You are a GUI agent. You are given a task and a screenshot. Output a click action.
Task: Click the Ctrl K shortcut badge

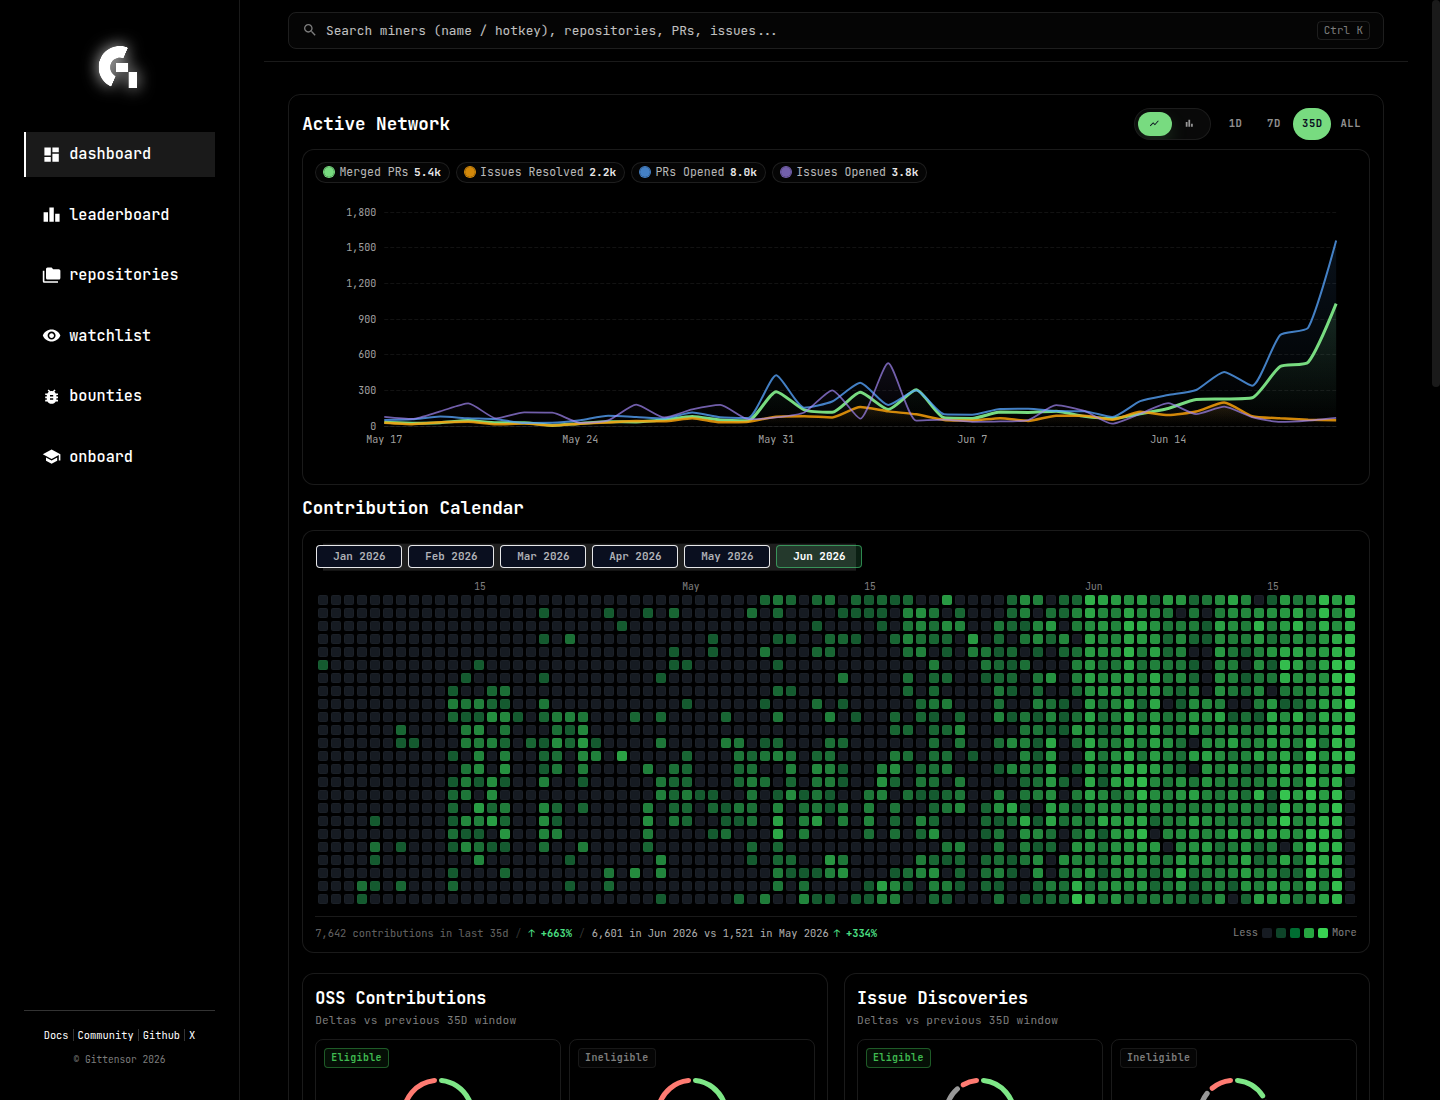(1343, 30)
